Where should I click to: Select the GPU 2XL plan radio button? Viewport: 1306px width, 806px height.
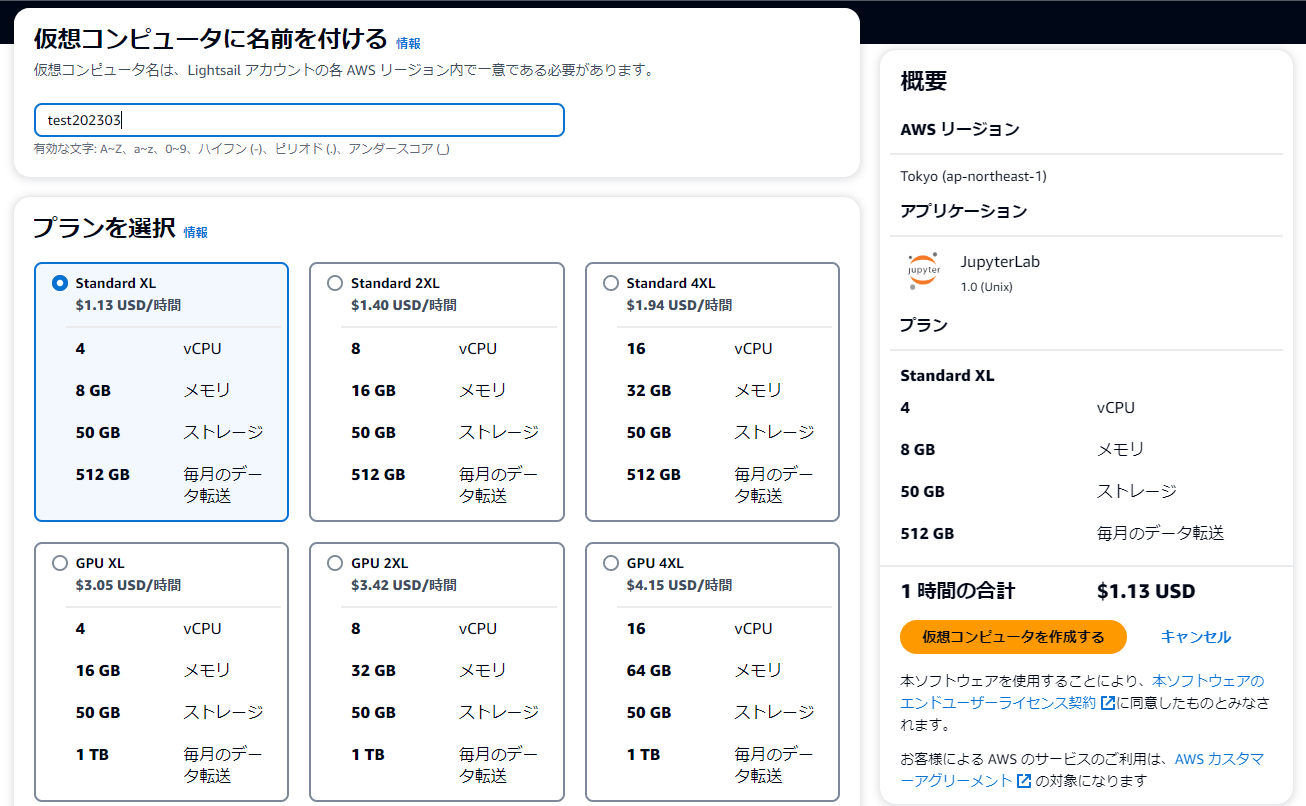pyautogui.click(x=335, y=563)
